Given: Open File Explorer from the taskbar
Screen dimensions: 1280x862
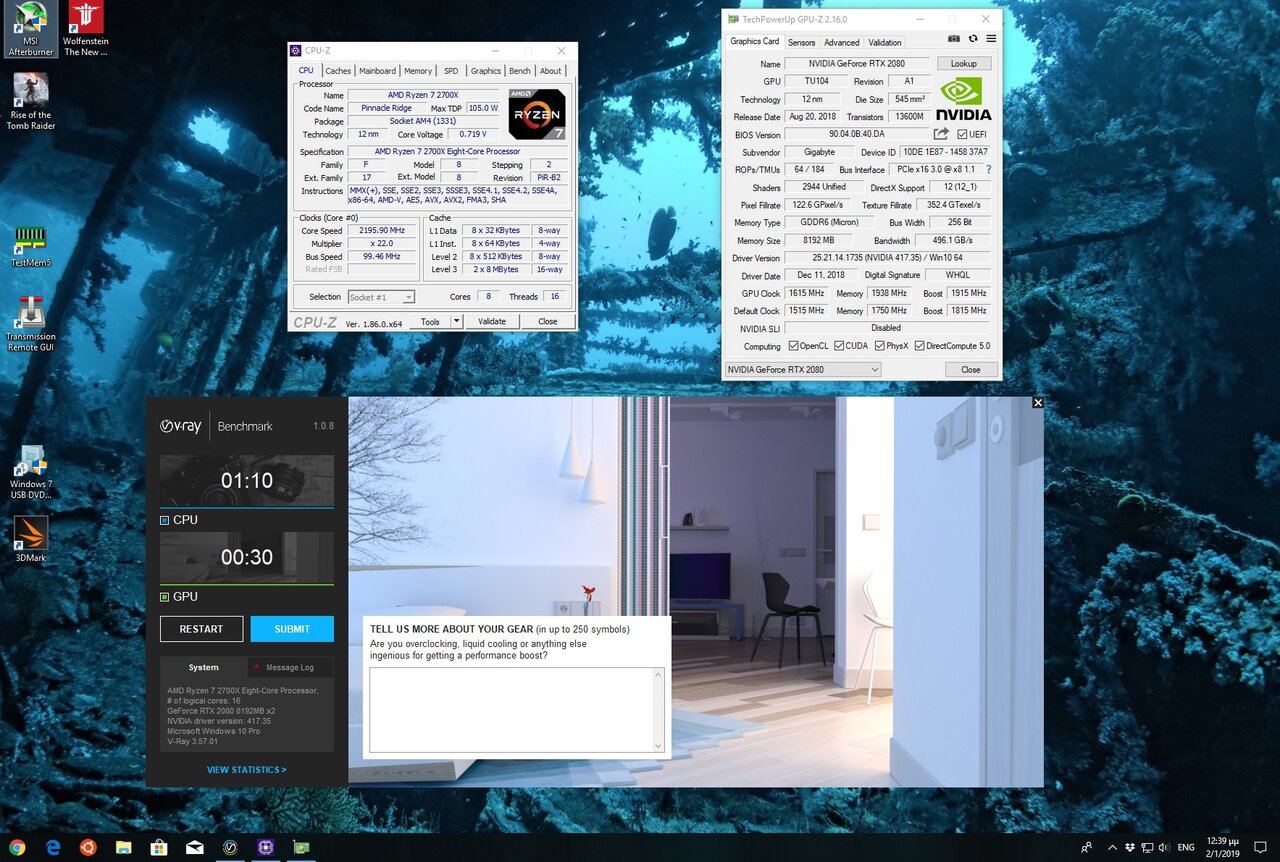Looking at the screenshot, I should pos(124,847).
